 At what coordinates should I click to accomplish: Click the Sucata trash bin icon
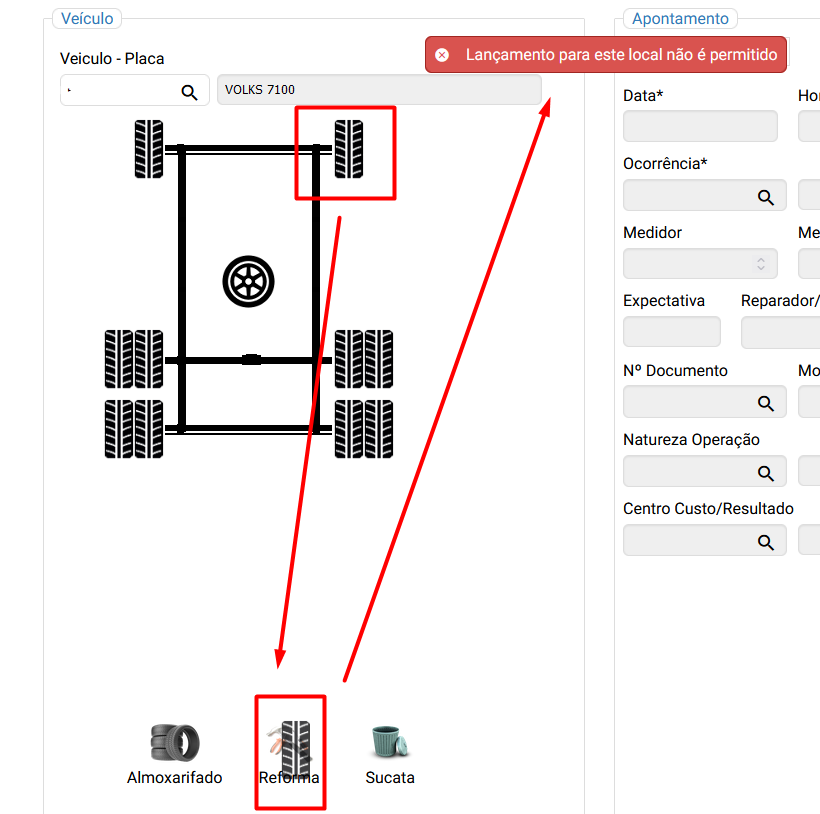pos(390,742)
